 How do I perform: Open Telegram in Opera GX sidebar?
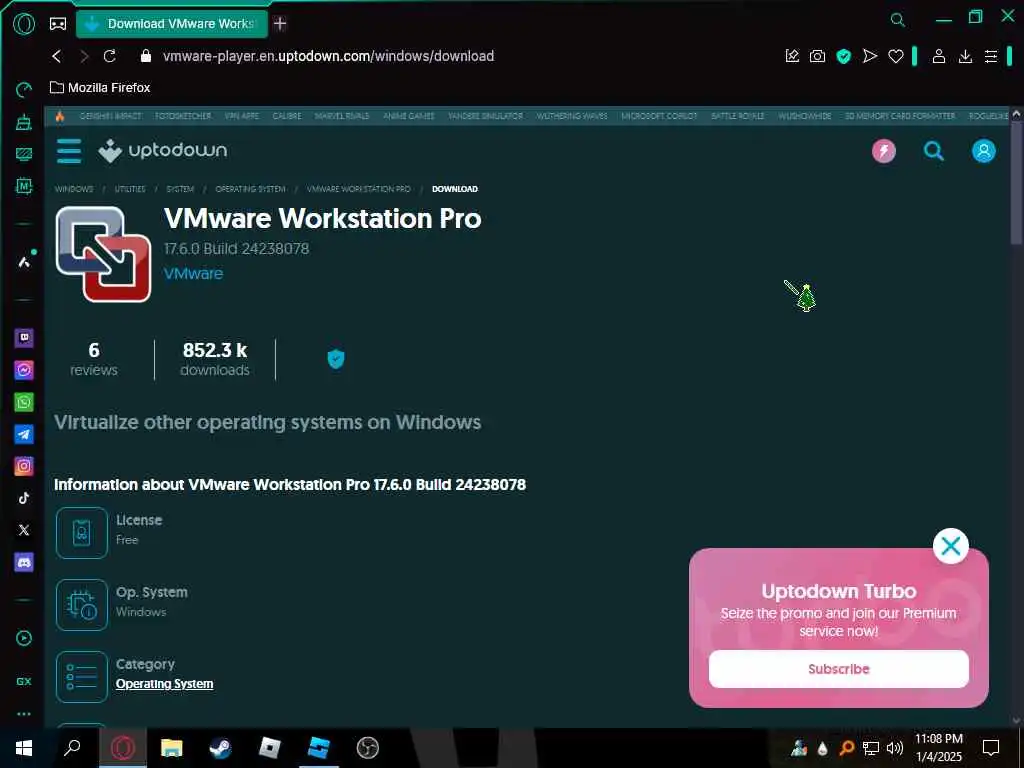coord(24,434)
